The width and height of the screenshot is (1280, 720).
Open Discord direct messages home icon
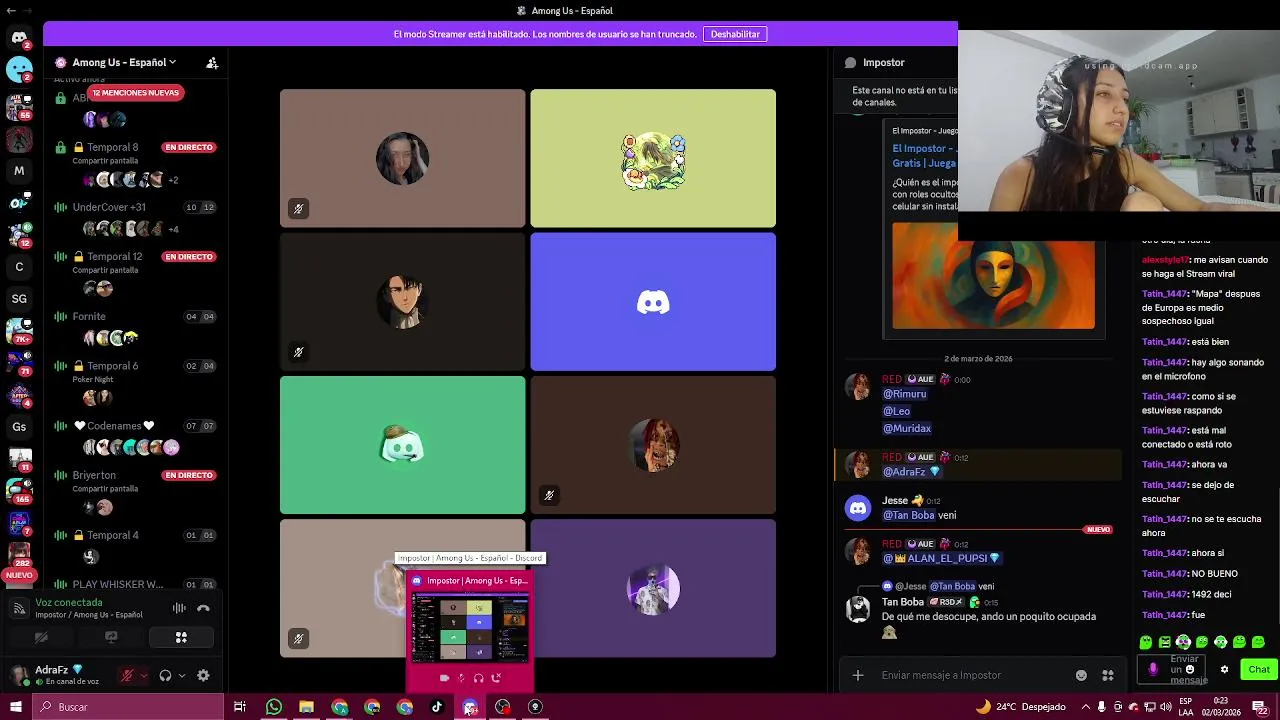tap(19, 38)
